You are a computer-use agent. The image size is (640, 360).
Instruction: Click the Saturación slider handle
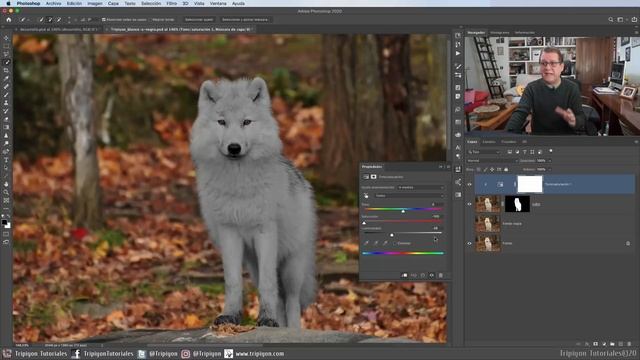click(364, 223)
